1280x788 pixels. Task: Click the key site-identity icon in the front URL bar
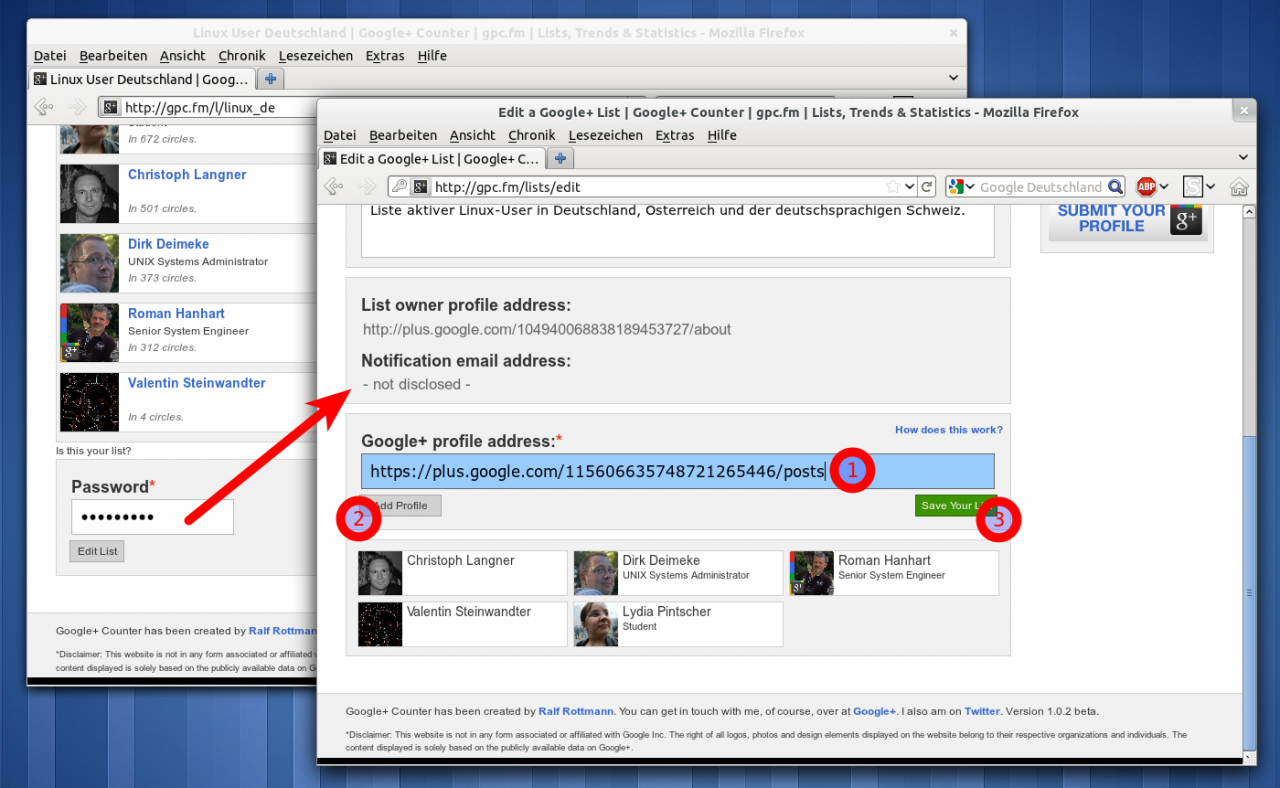398,187
